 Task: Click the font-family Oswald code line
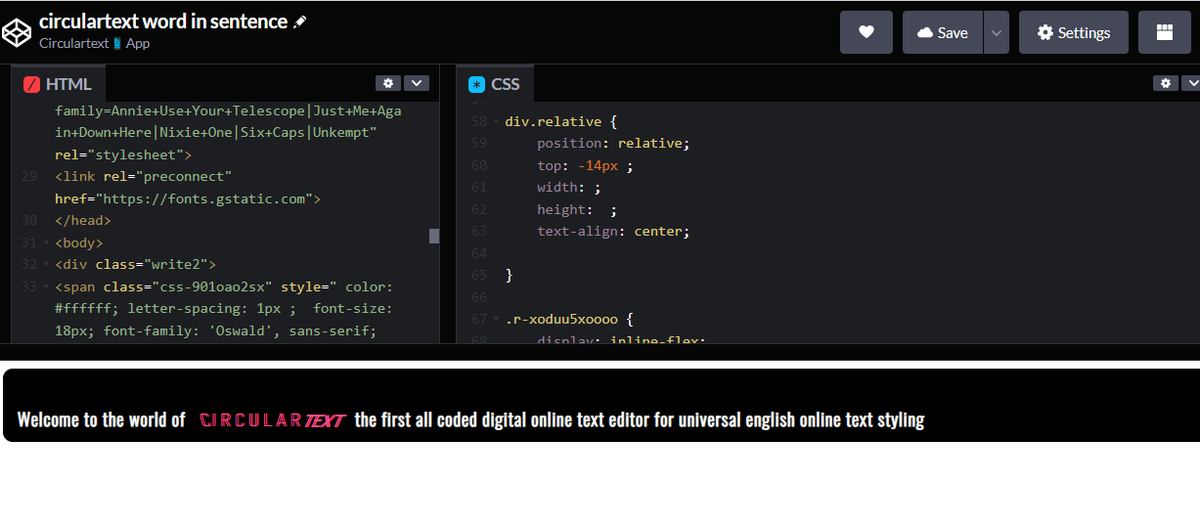pos(215,331)
